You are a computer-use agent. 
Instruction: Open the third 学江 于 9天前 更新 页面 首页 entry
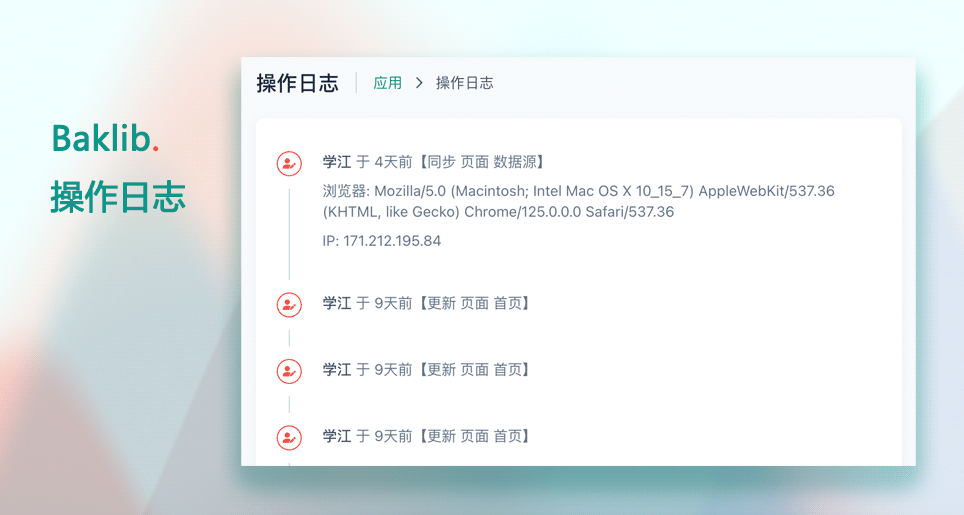point(427,436)
